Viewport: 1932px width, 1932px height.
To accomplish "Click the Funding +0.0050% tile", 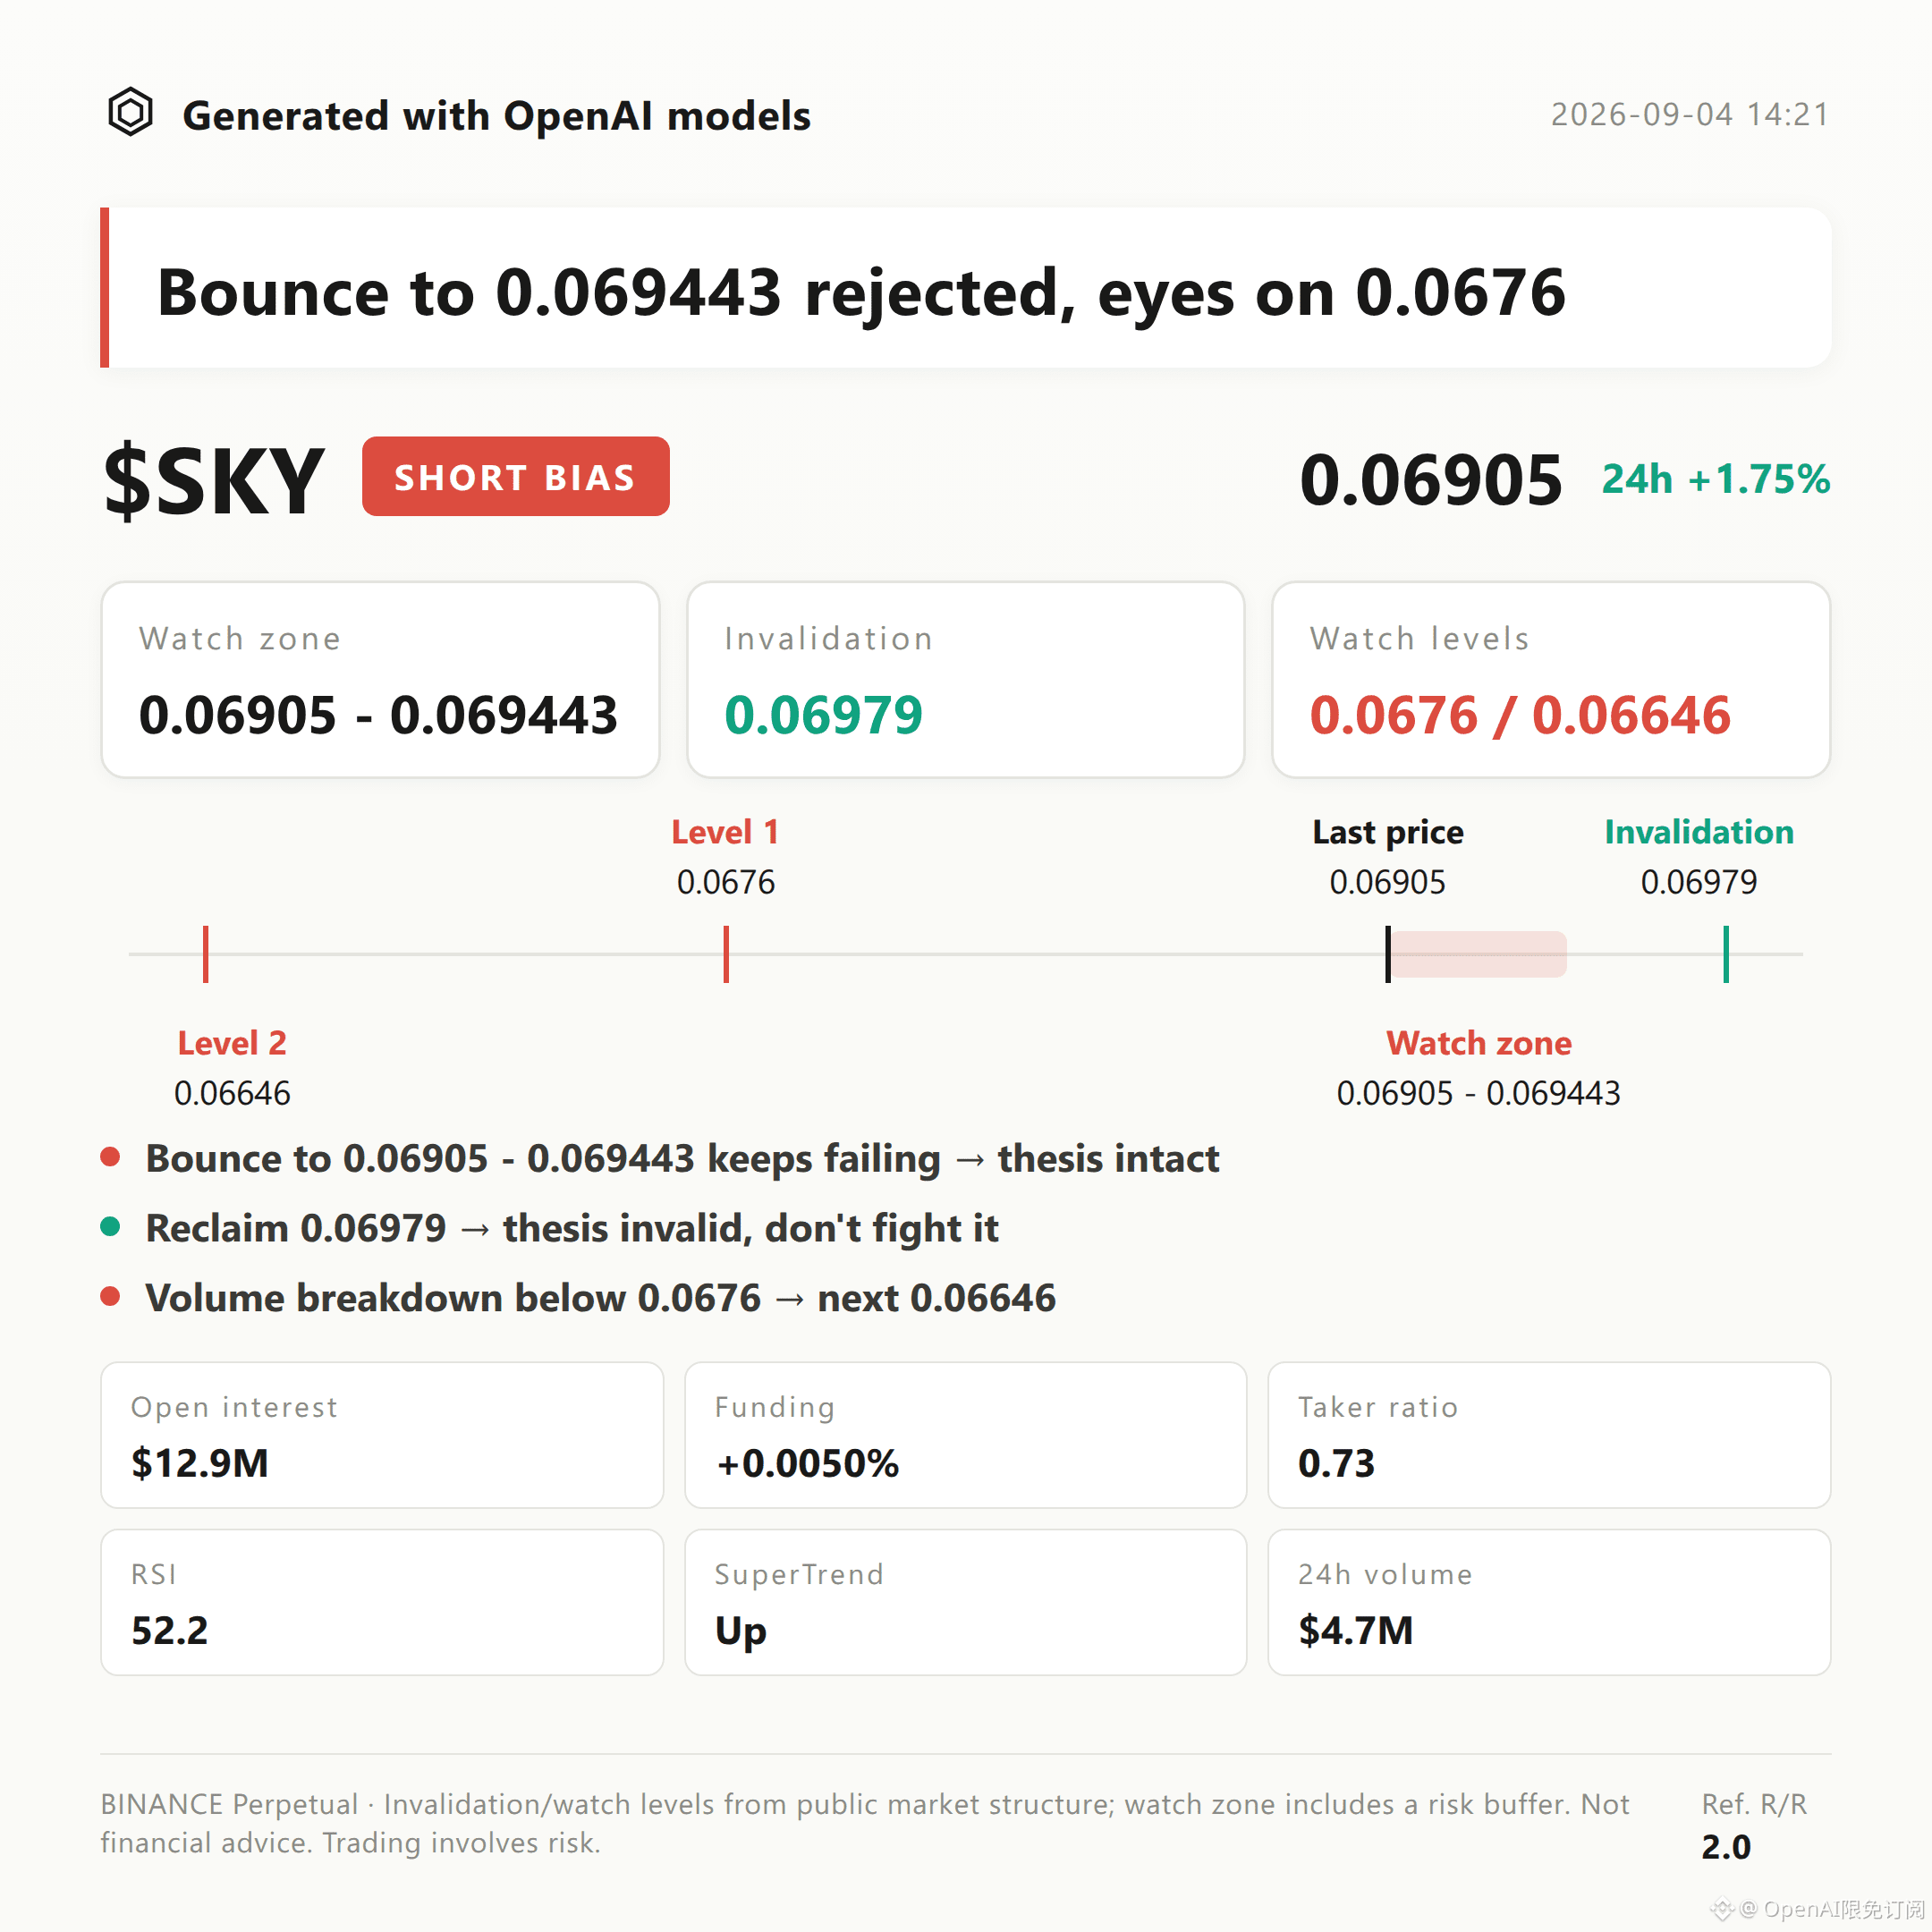I will 966,1435.
